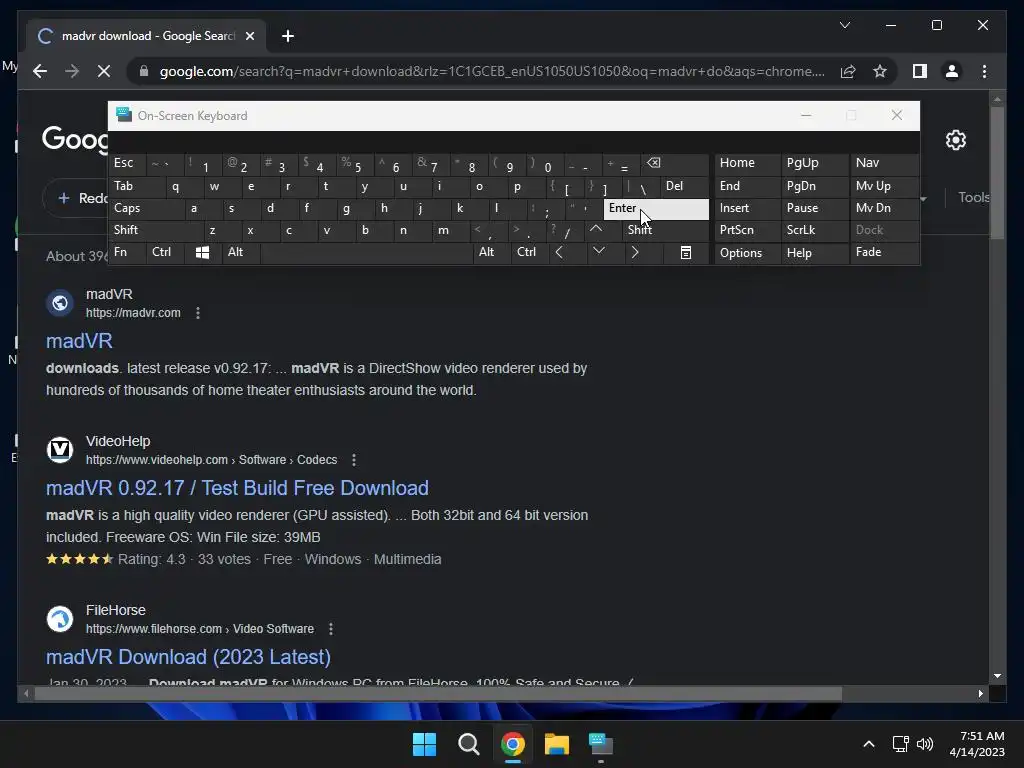Open Options on On-Screen Keyboard
This screenshot has height=768, width=1024.
click(x=747, y=253)
